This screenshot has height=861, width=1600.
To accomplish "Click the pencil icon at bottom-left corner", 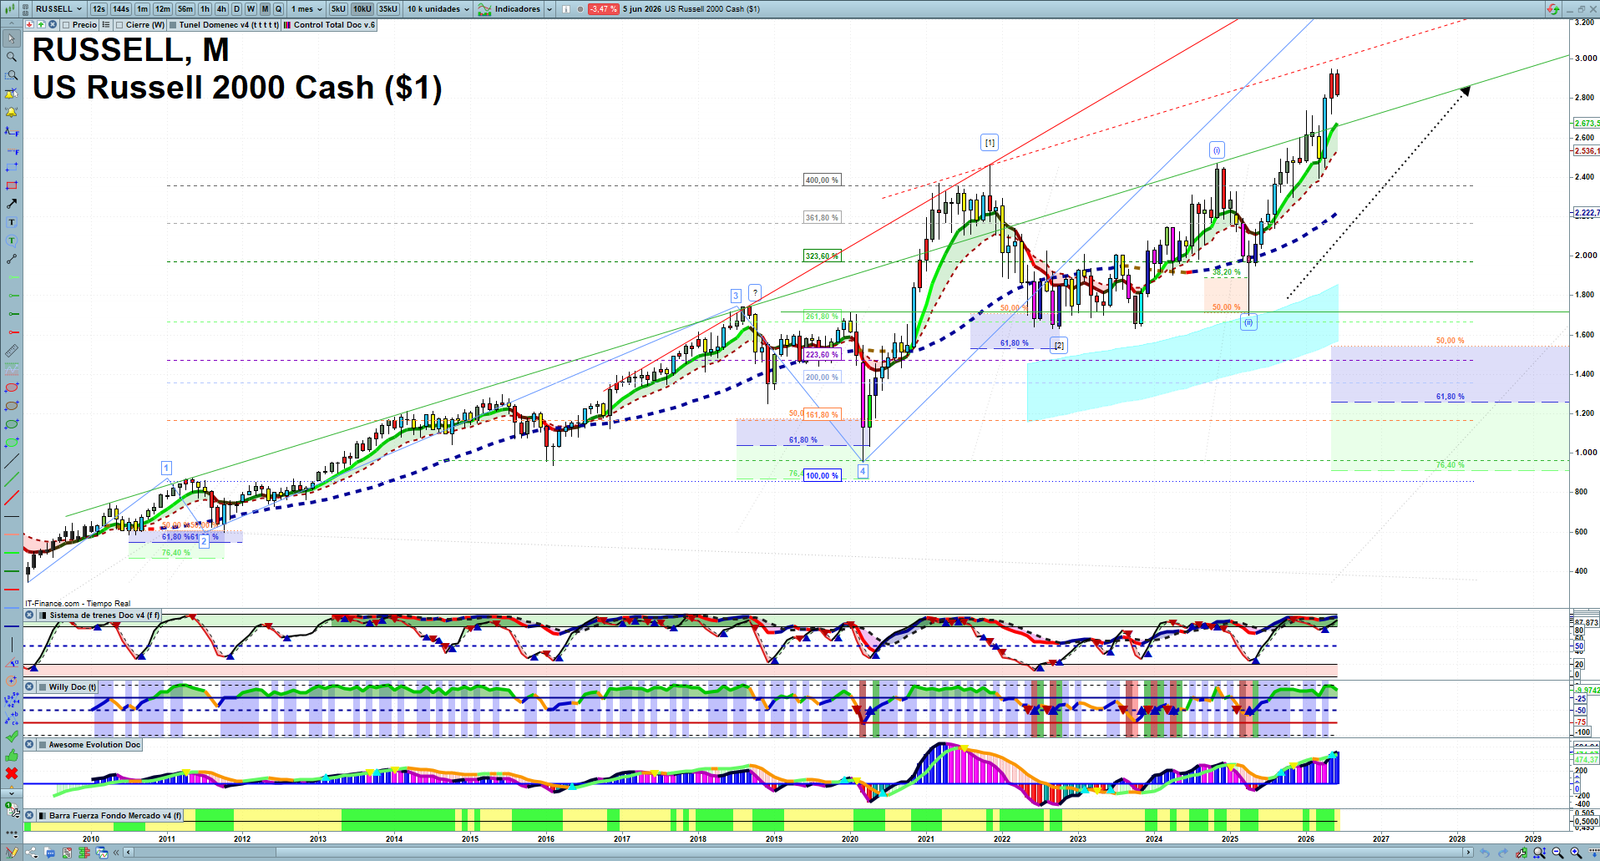I will pyautogui.click(x=12, y=852).
